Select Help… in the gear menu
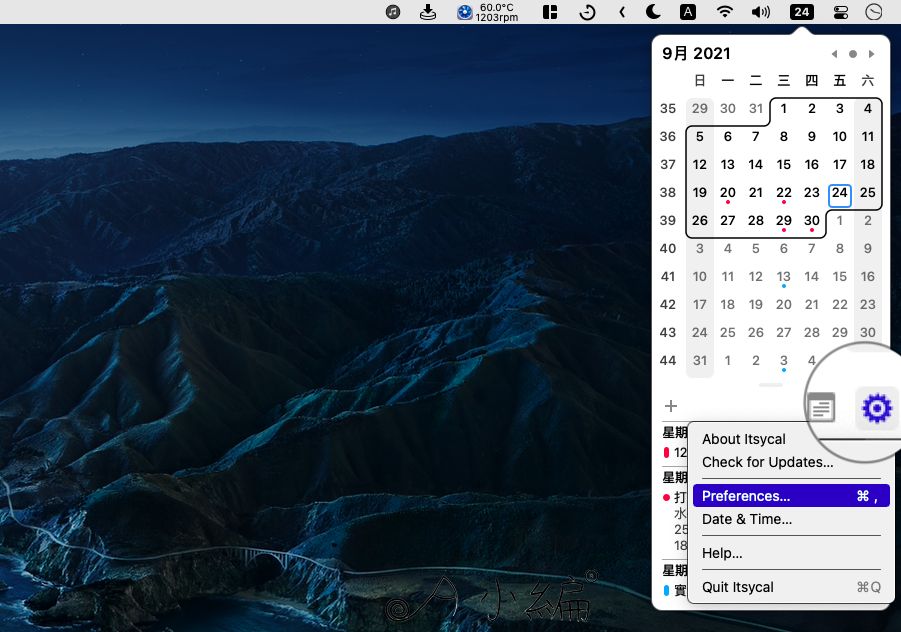Image resolution: width=901 pixels, height=632 pixels. (722, 553)
